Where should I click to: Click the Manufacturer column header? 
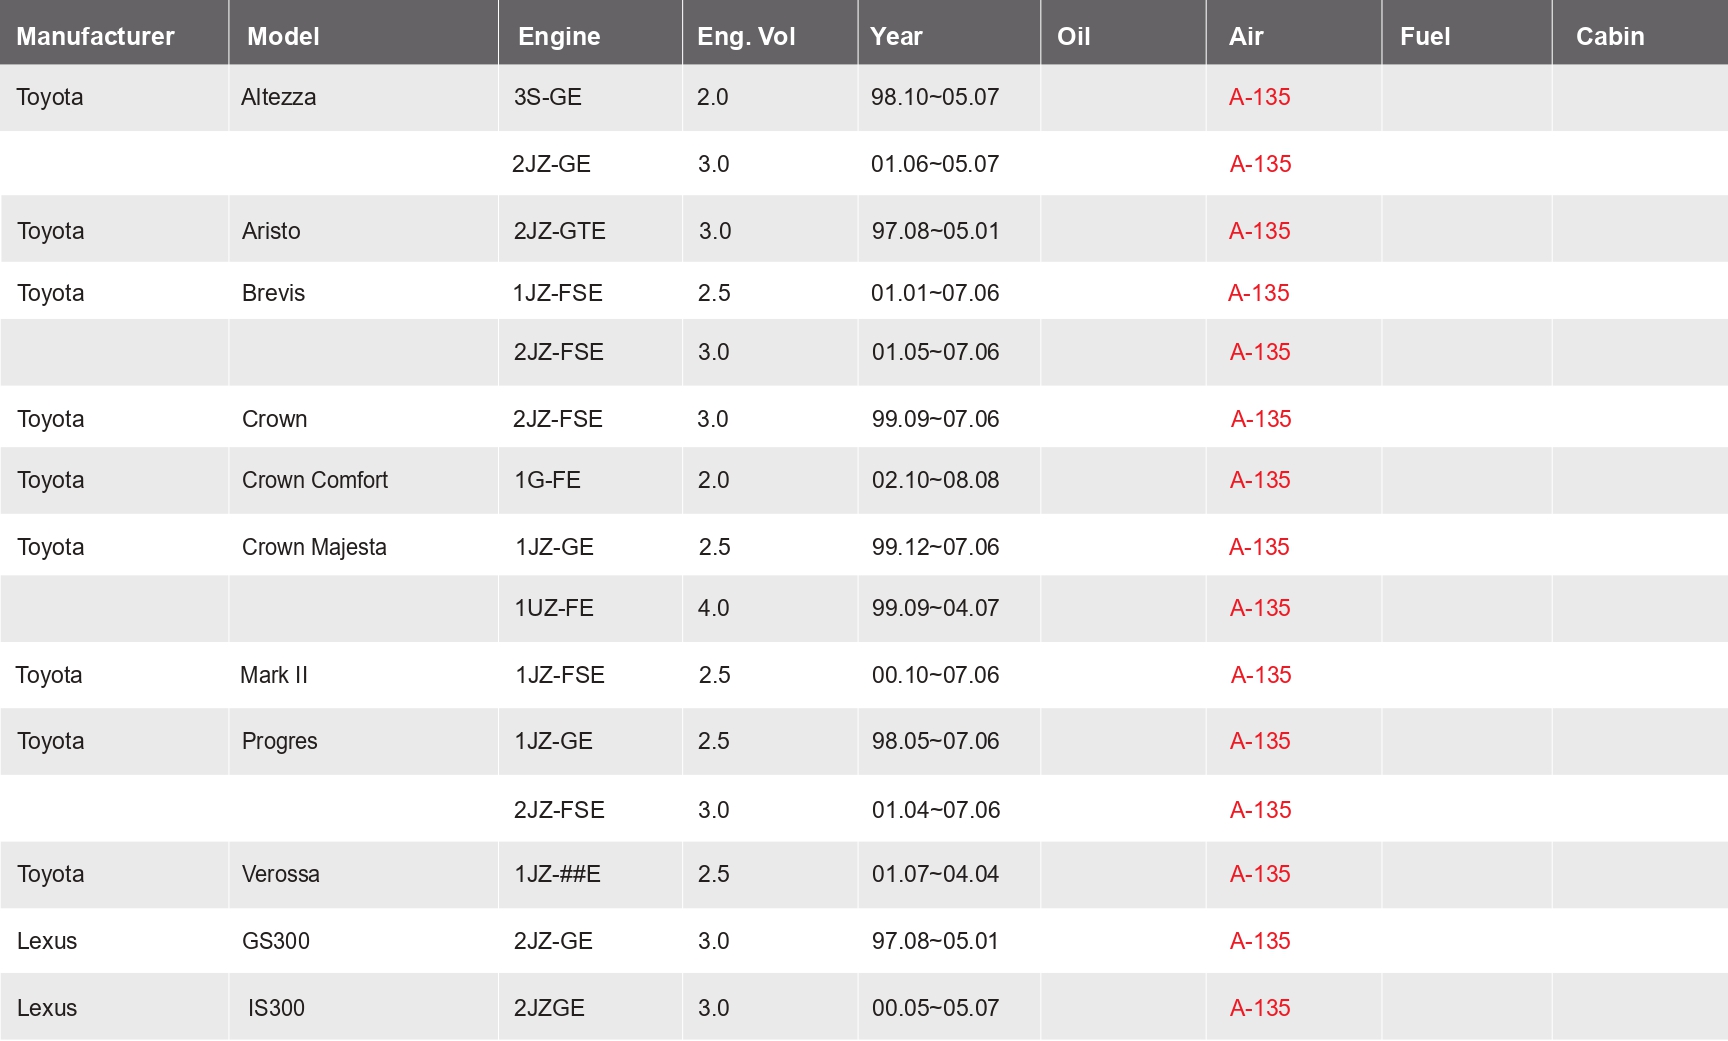(x=95, y=37)
